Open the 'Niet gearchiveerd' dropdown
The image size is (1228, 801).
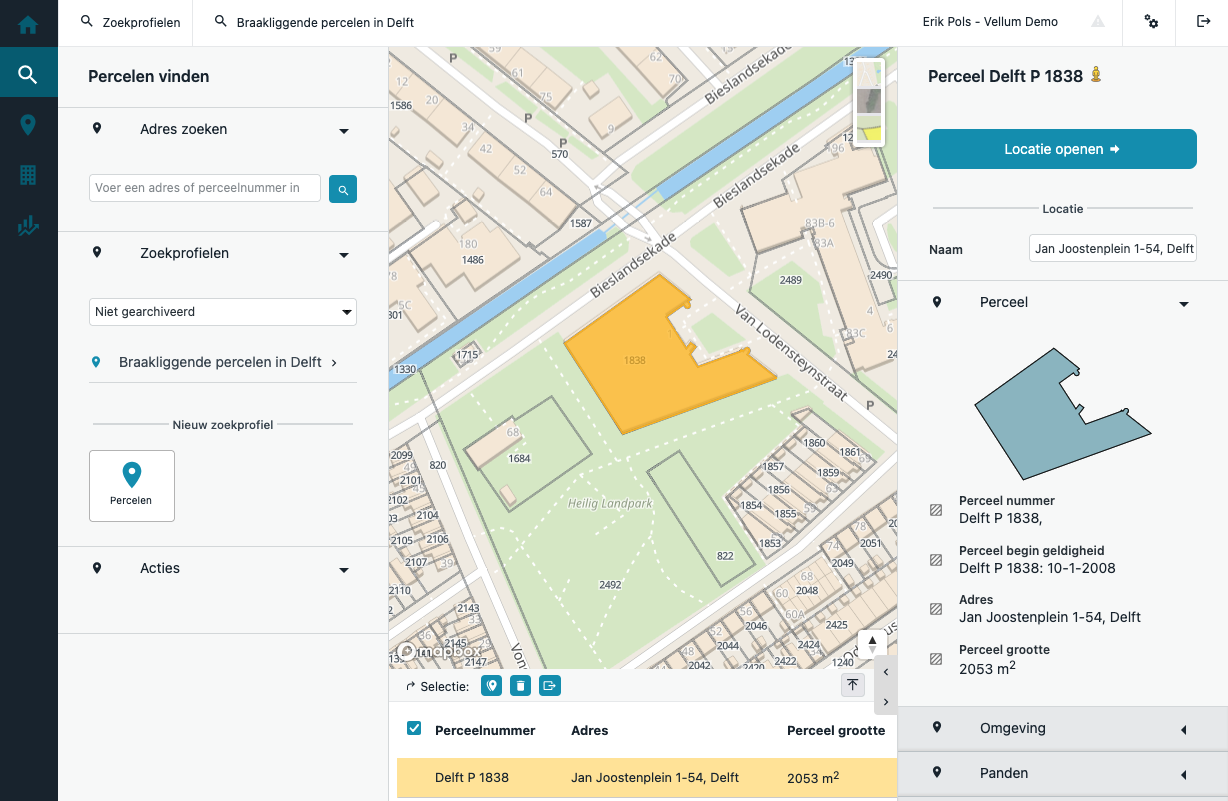[222, 312]
